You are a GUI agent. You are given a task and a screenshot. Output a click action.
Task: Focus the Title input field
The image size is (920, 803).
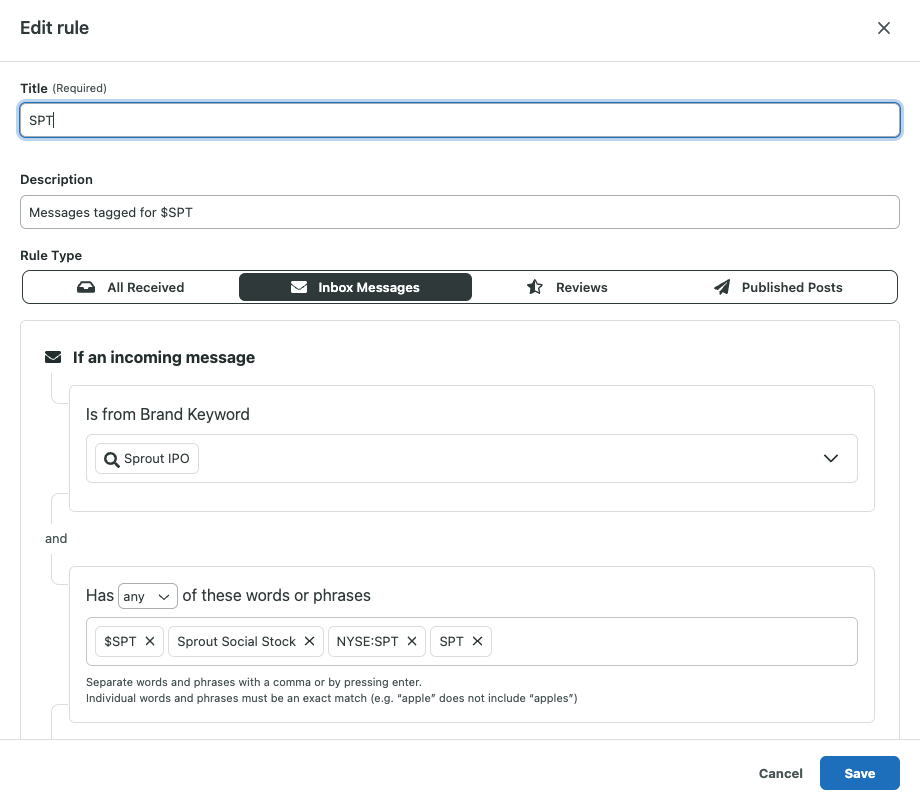tap(460, 120)
